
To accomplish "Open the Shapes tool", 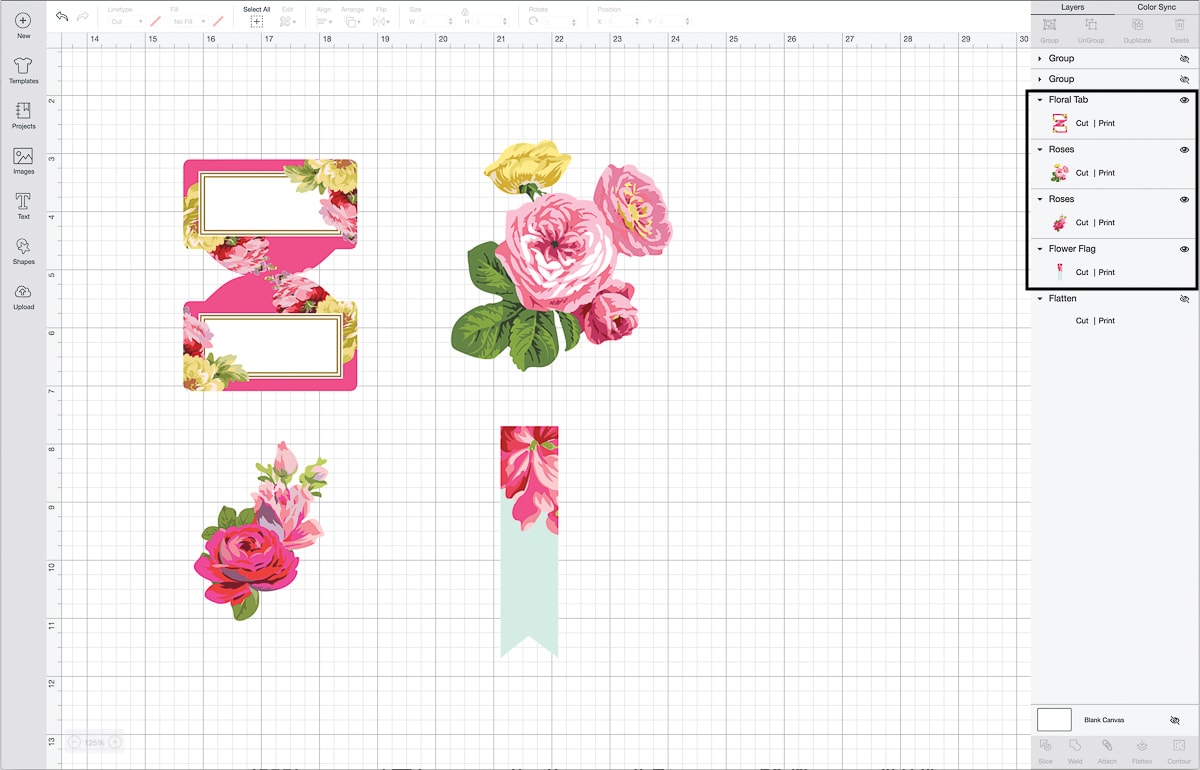I will tap(23, 247).
